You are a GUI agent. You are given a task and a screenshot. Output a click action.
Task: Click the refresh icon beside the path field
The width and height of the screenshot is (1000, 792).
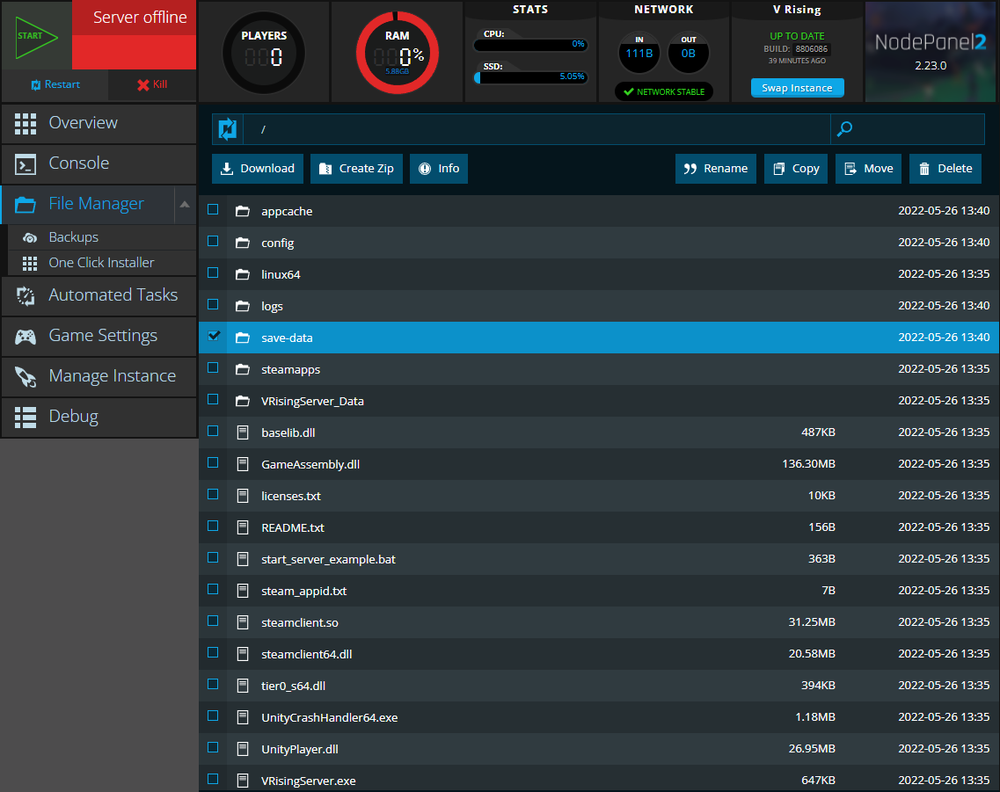point(227,129)
